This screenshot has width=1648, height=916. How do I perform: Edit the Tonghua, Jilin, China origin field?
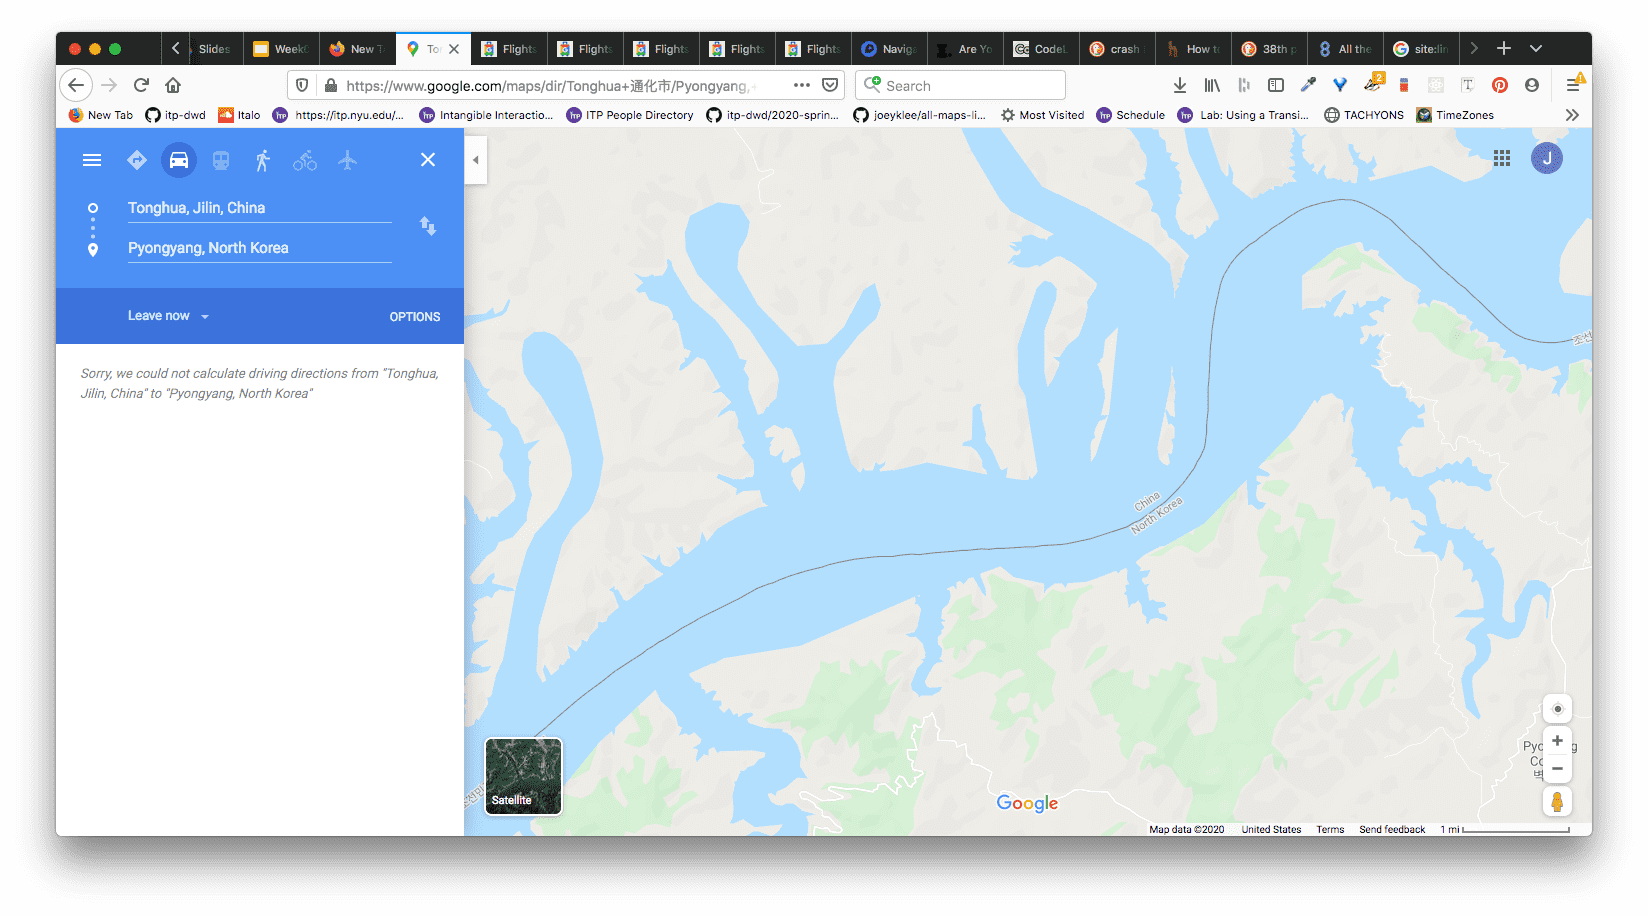[x=259, y=208]
